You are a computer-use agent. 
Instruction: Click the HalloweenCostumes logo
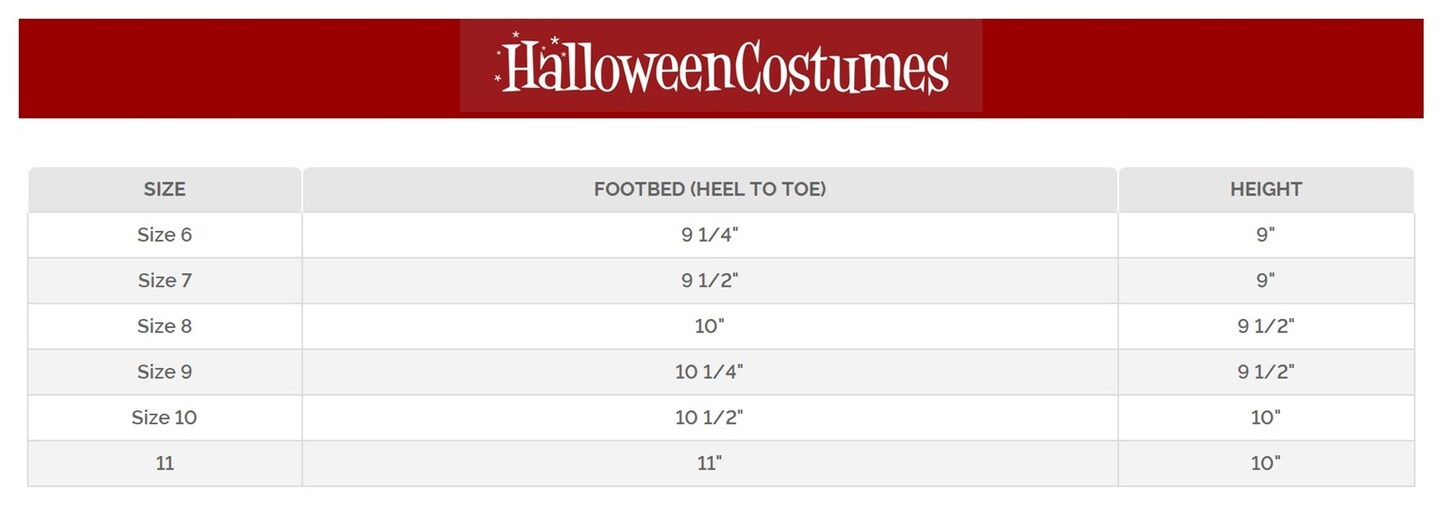pyautogui.click(x=721, y=67)
